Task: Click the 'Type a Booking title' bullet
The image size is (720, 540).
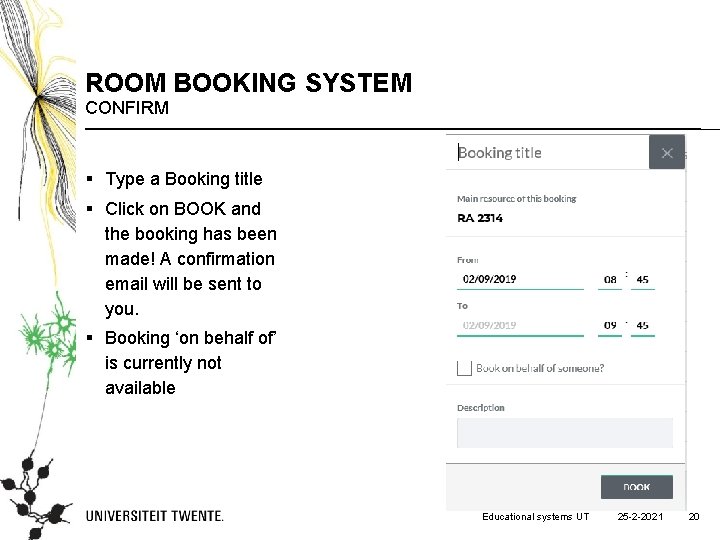Action: tap(183, 179)
